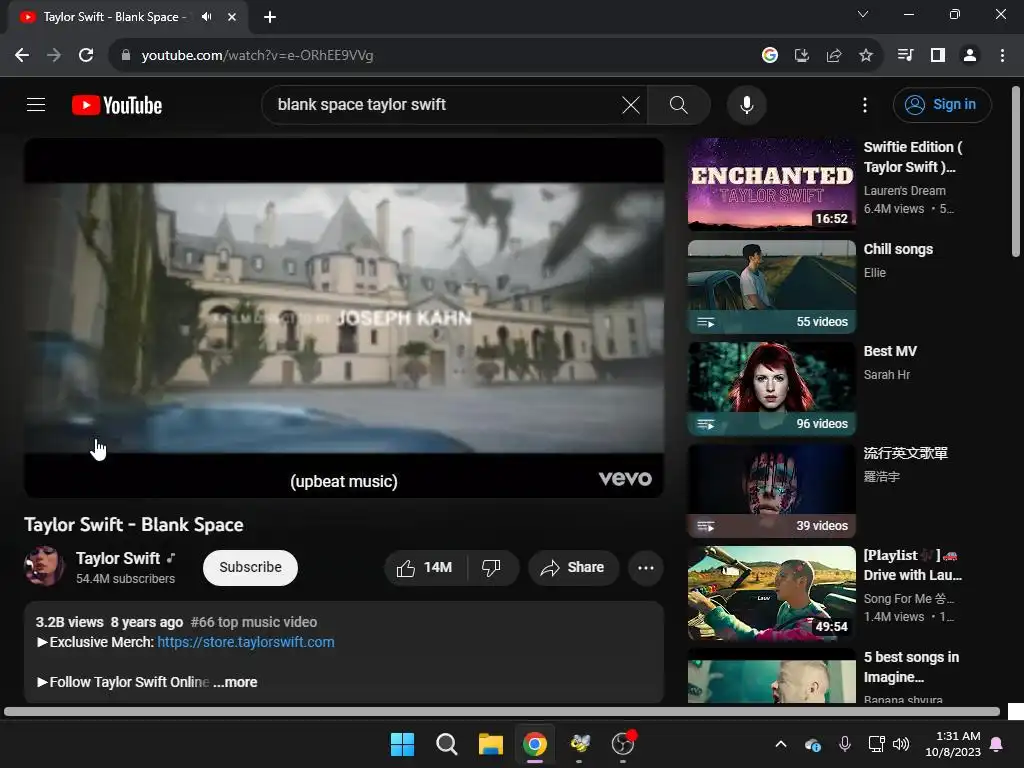Screen dimensions: 1024x768
Task: Click the vertical page scrollbar
Action: click(x=1016, y=172)
